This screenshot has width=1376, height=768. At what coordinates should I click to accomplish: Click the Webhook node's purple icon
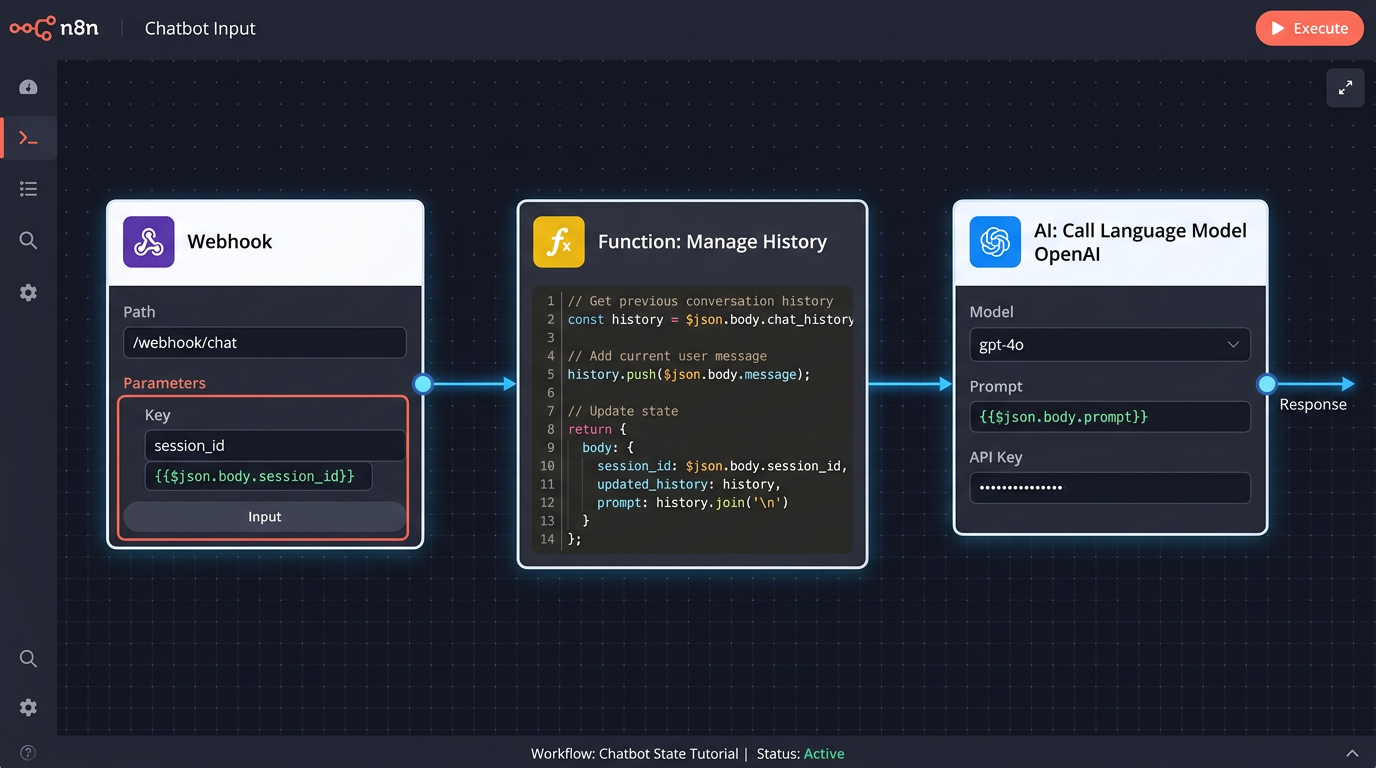149,242
